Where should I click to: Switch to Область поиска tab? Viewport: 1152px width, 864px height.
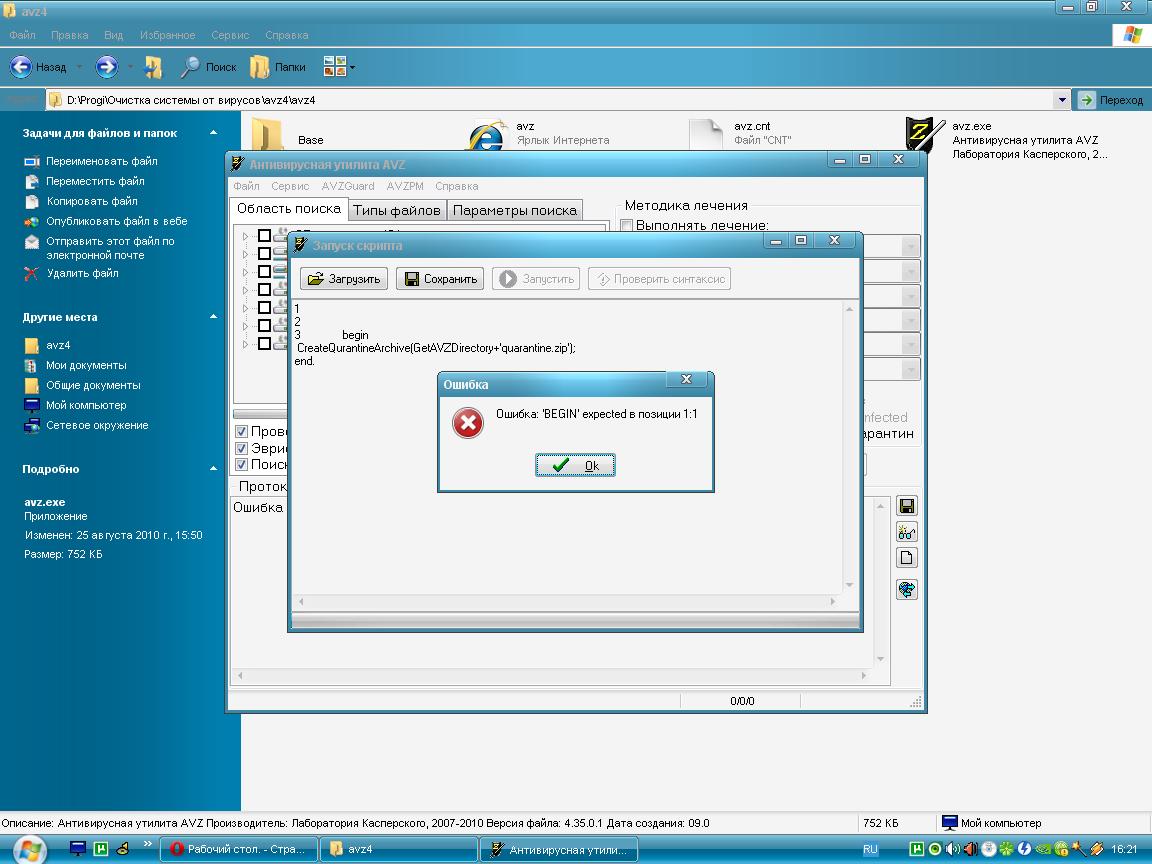point(289,209)
